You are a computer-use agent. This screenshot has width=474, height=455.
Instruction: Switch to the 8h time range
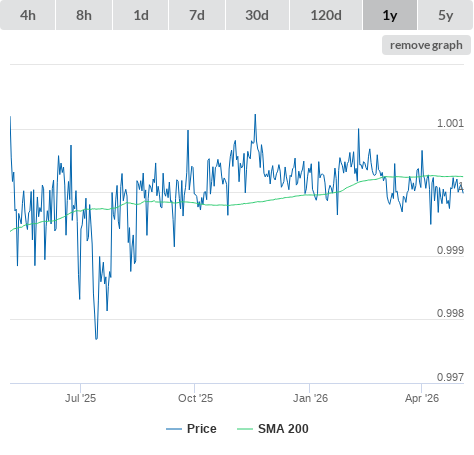point(84,15)
